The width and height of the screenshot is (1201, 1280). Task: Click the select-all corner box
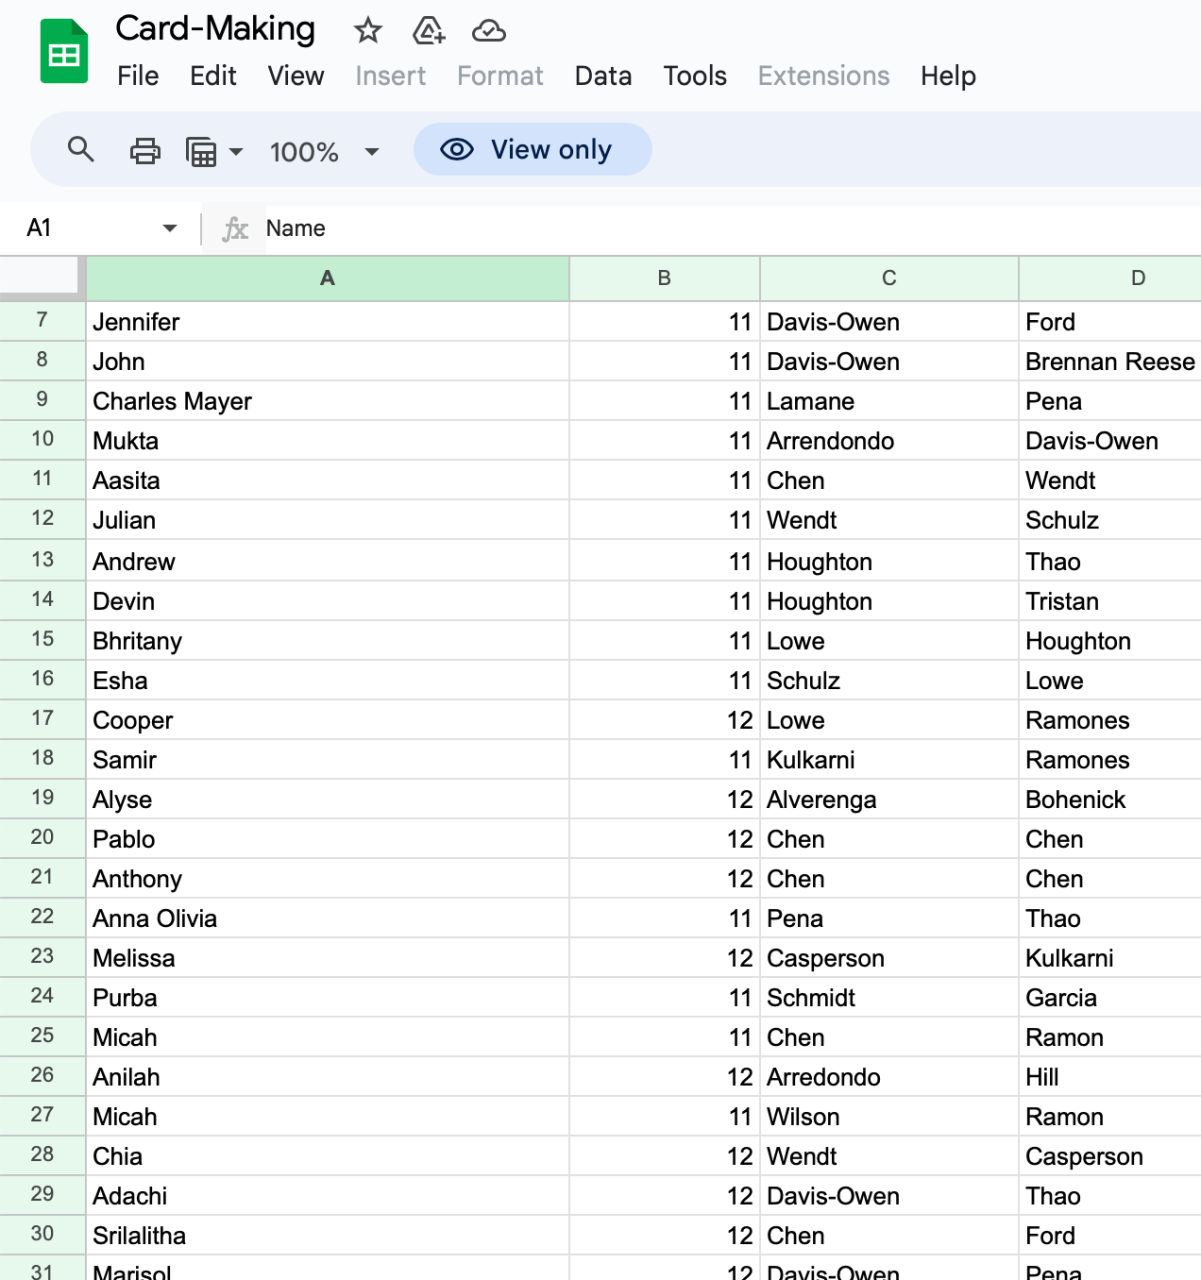[40, 278]
